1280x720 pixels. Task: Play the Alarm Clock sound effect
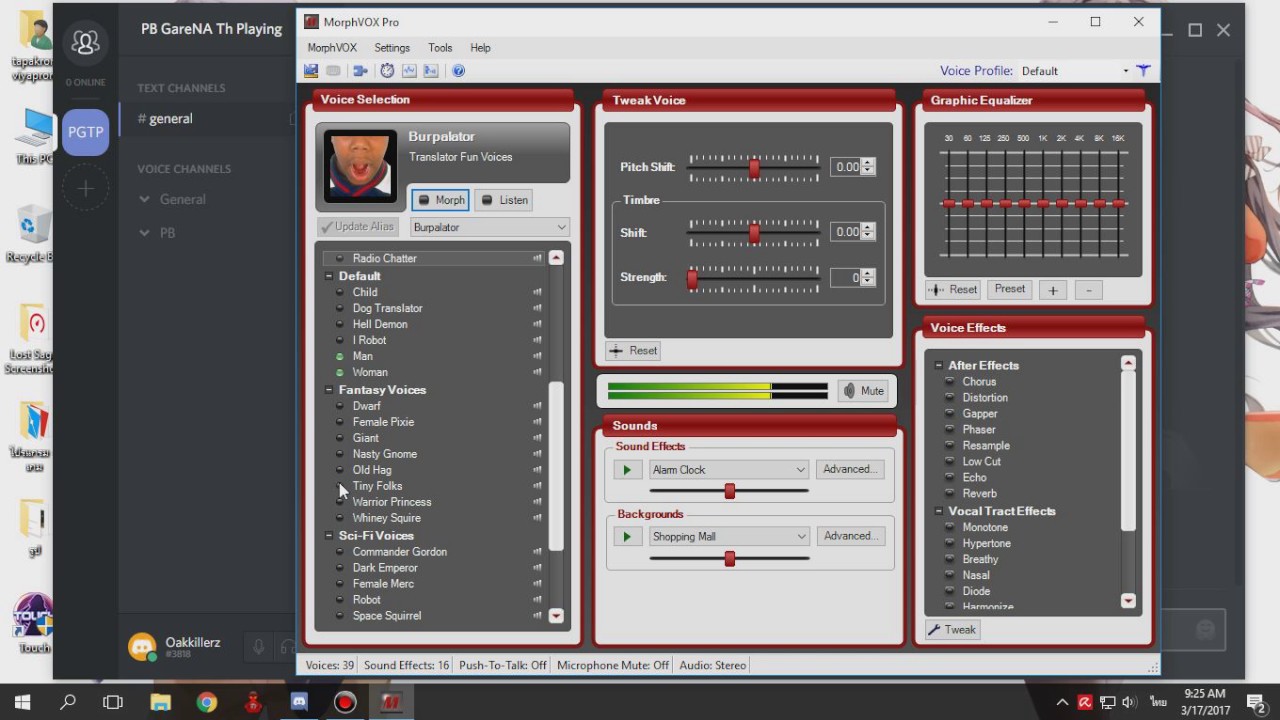point(627,470)
